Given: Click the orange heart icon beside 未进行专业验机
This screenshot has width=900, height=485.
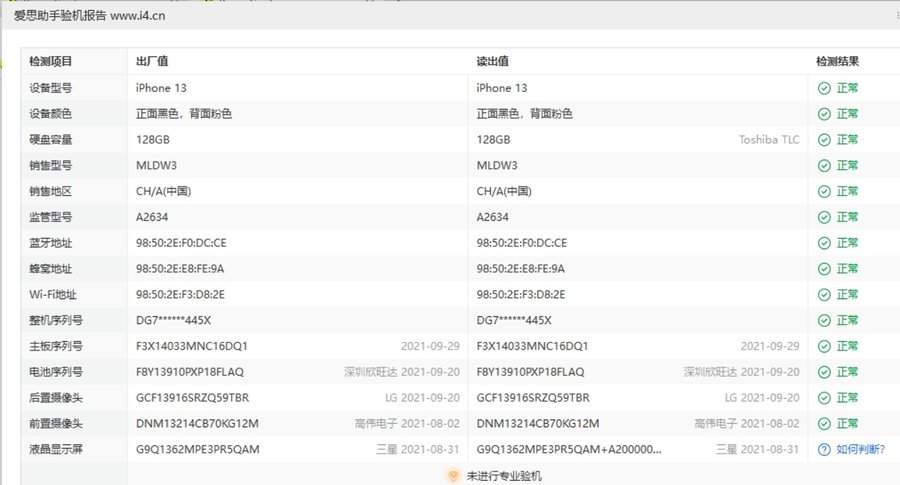Looking at the screenshot, I should [x=453, y=476].
